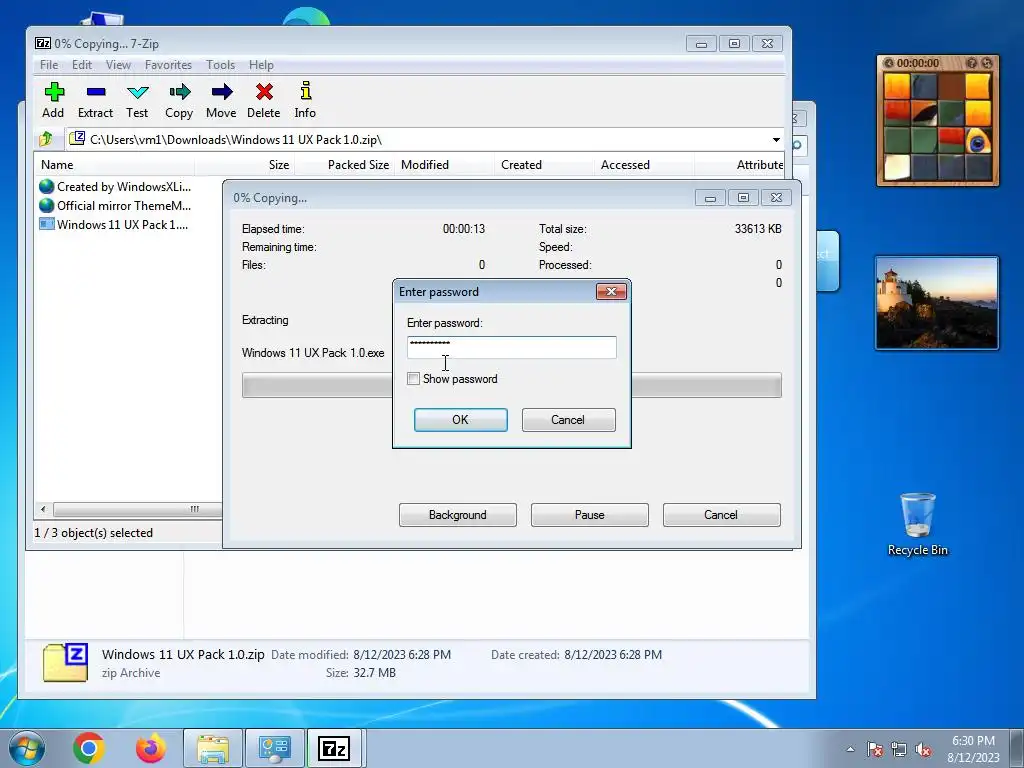Click the up-folder icon beside address bar
The height and width of the screenshot is (768, 1024).
coord(46,139)
